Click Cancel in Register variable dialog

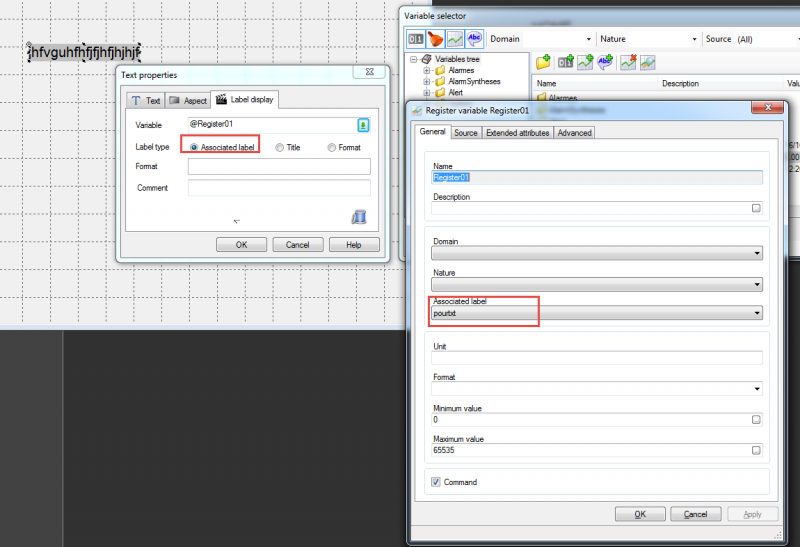(x=695, y=514)
